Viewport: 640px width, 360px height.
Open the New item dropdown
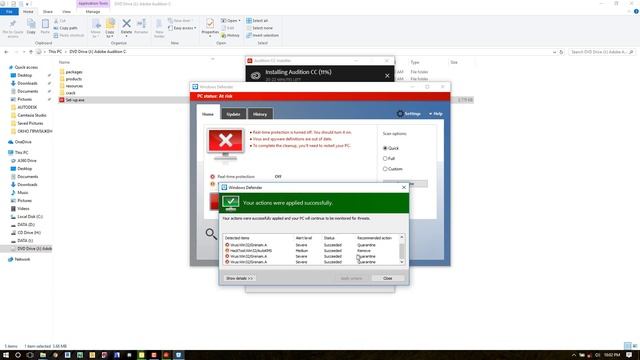click(x=181, y=20)
